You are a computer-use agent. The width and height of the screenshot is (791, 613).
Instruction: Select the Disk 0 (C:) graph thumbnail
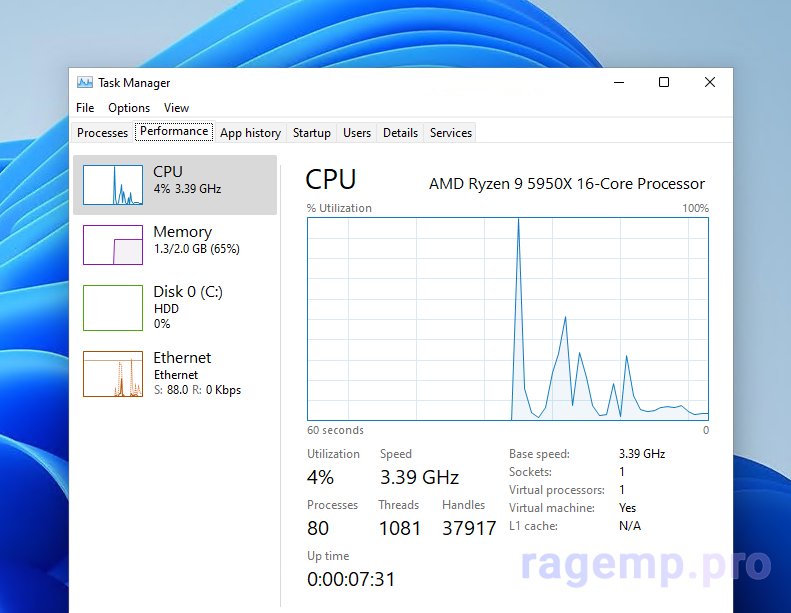click(113, 308)
